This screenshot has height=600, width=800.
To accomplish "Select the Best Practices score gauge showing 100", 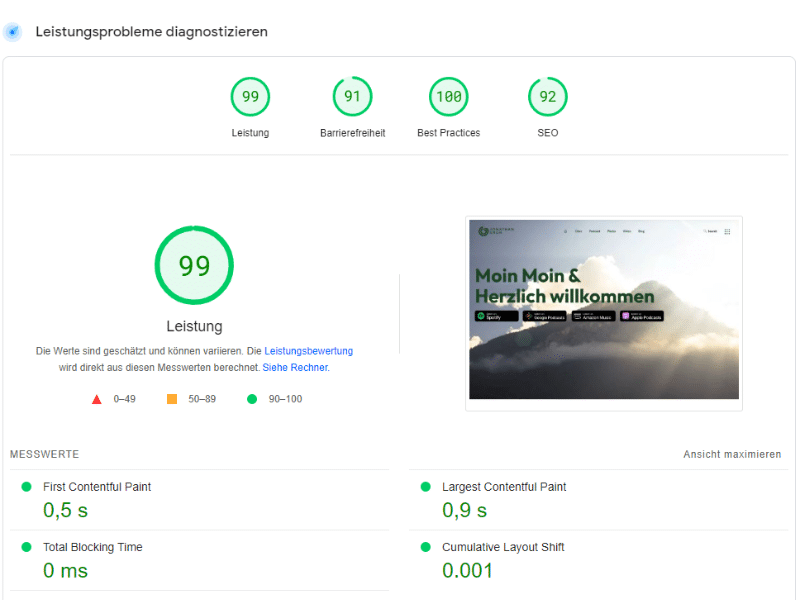I will click(x=449, y=97).
